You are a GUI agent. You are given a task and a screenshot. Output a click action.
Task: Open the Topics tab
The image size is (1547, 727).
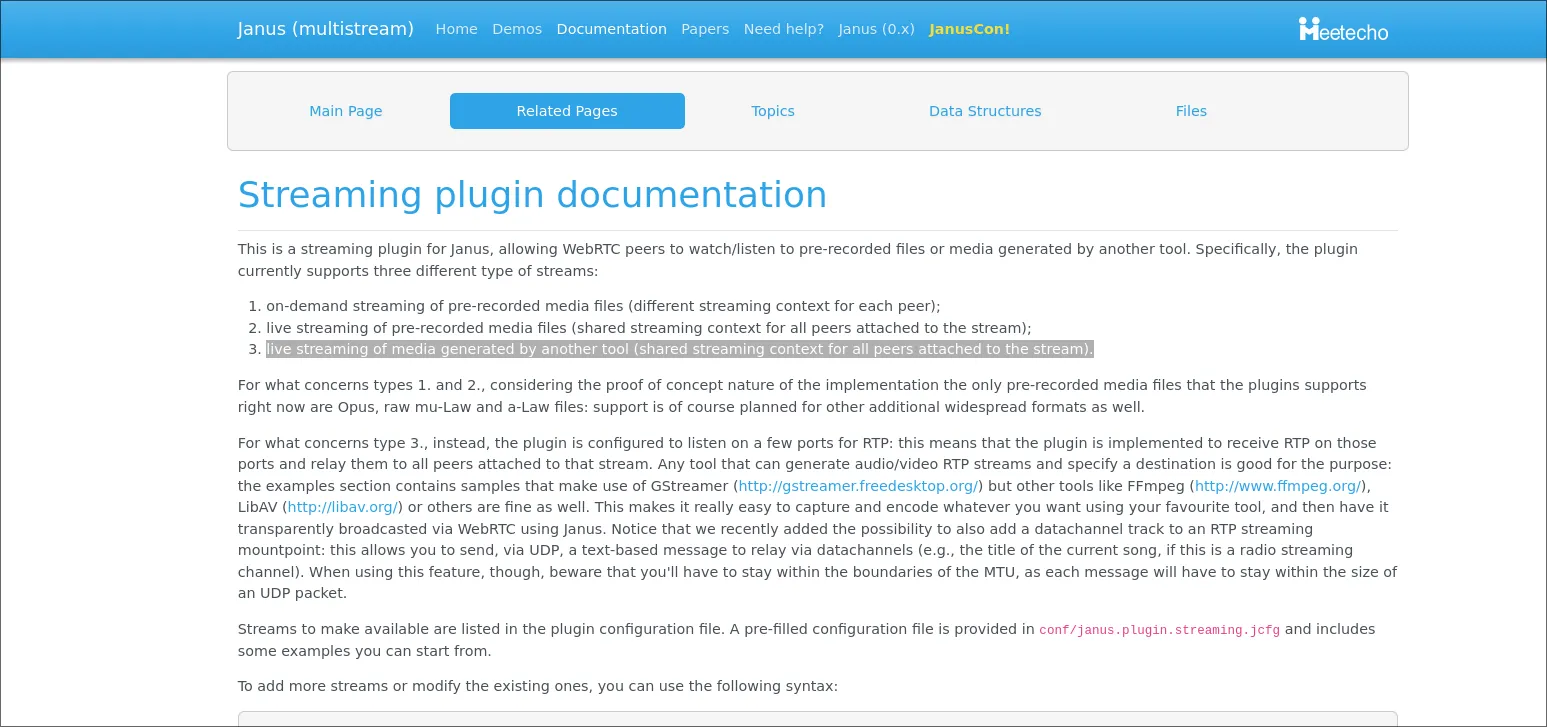coord(773,111)
